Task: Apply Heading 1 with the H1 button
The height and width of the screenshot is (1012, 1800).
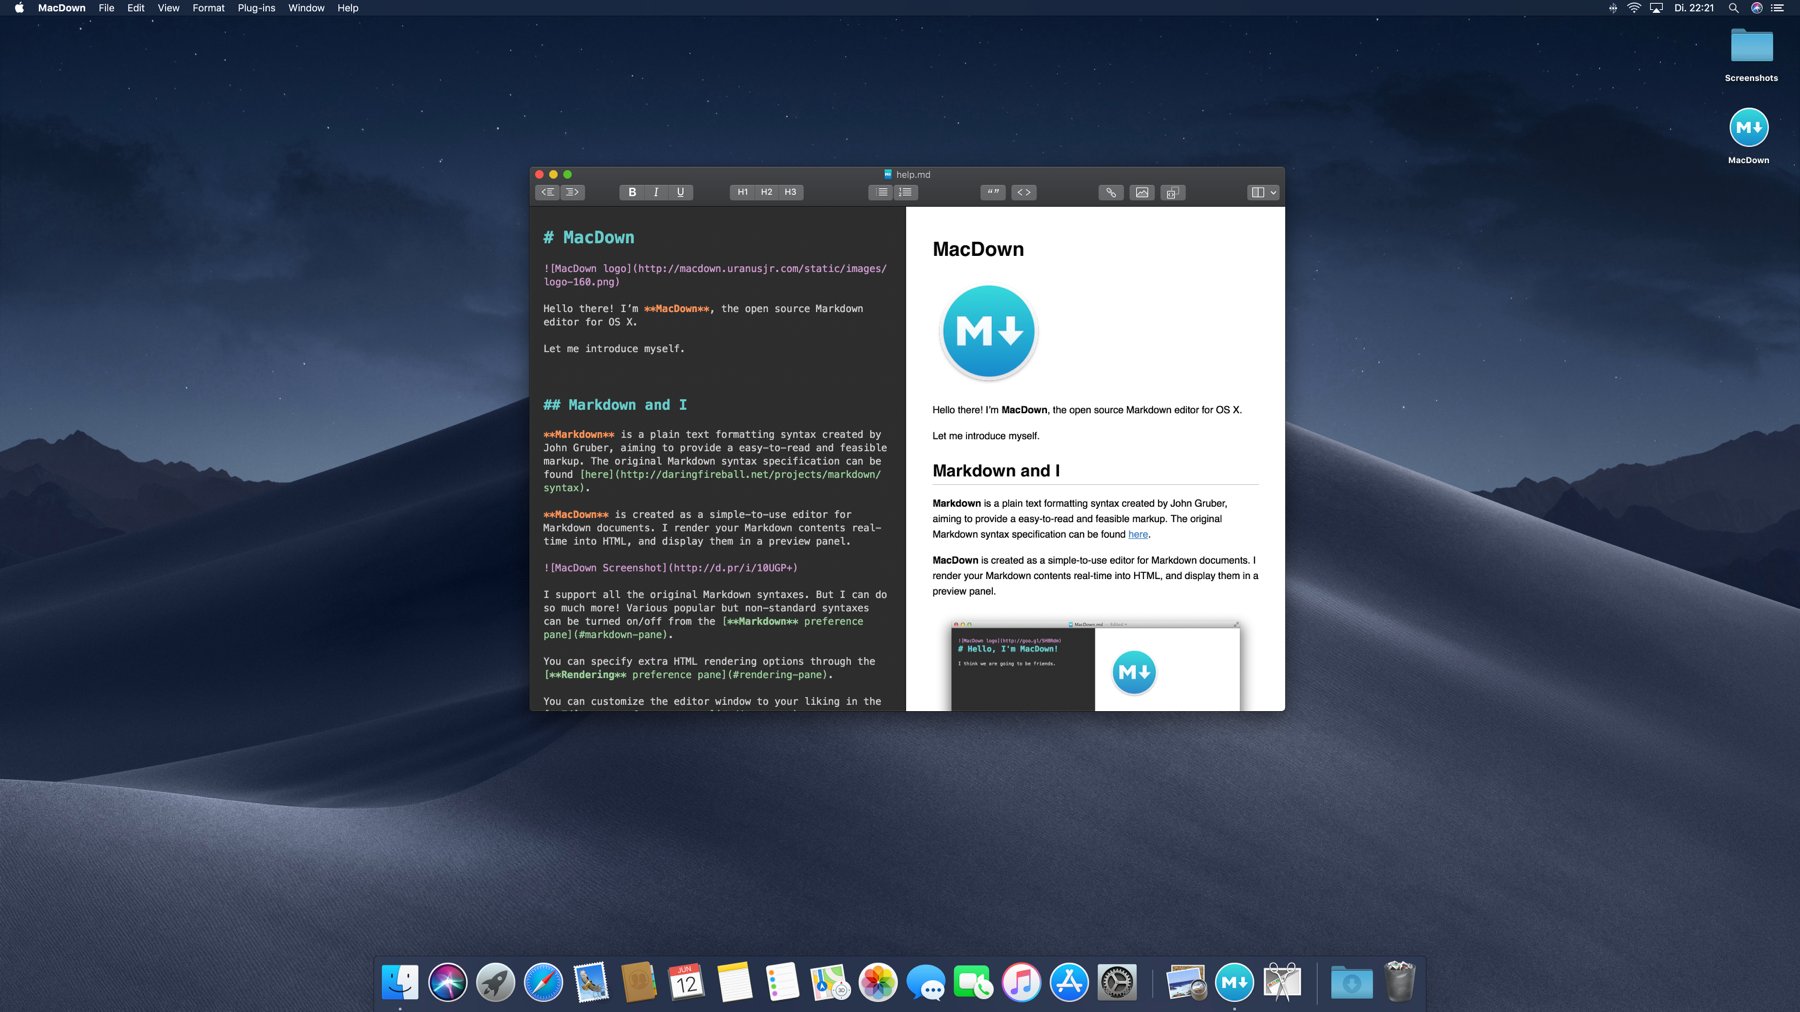Action: [742, 192]
